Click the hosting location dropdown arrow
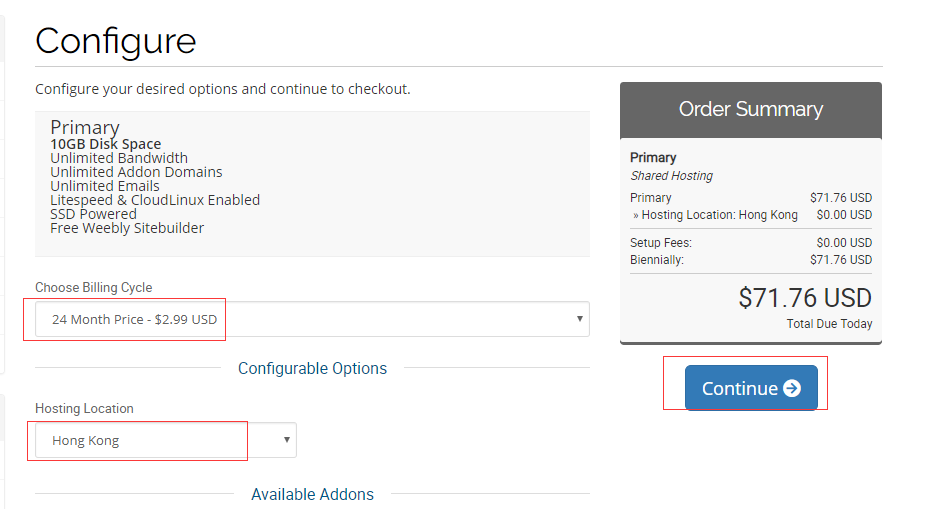This screenshot has width=933, height=509. coord(287,440)
